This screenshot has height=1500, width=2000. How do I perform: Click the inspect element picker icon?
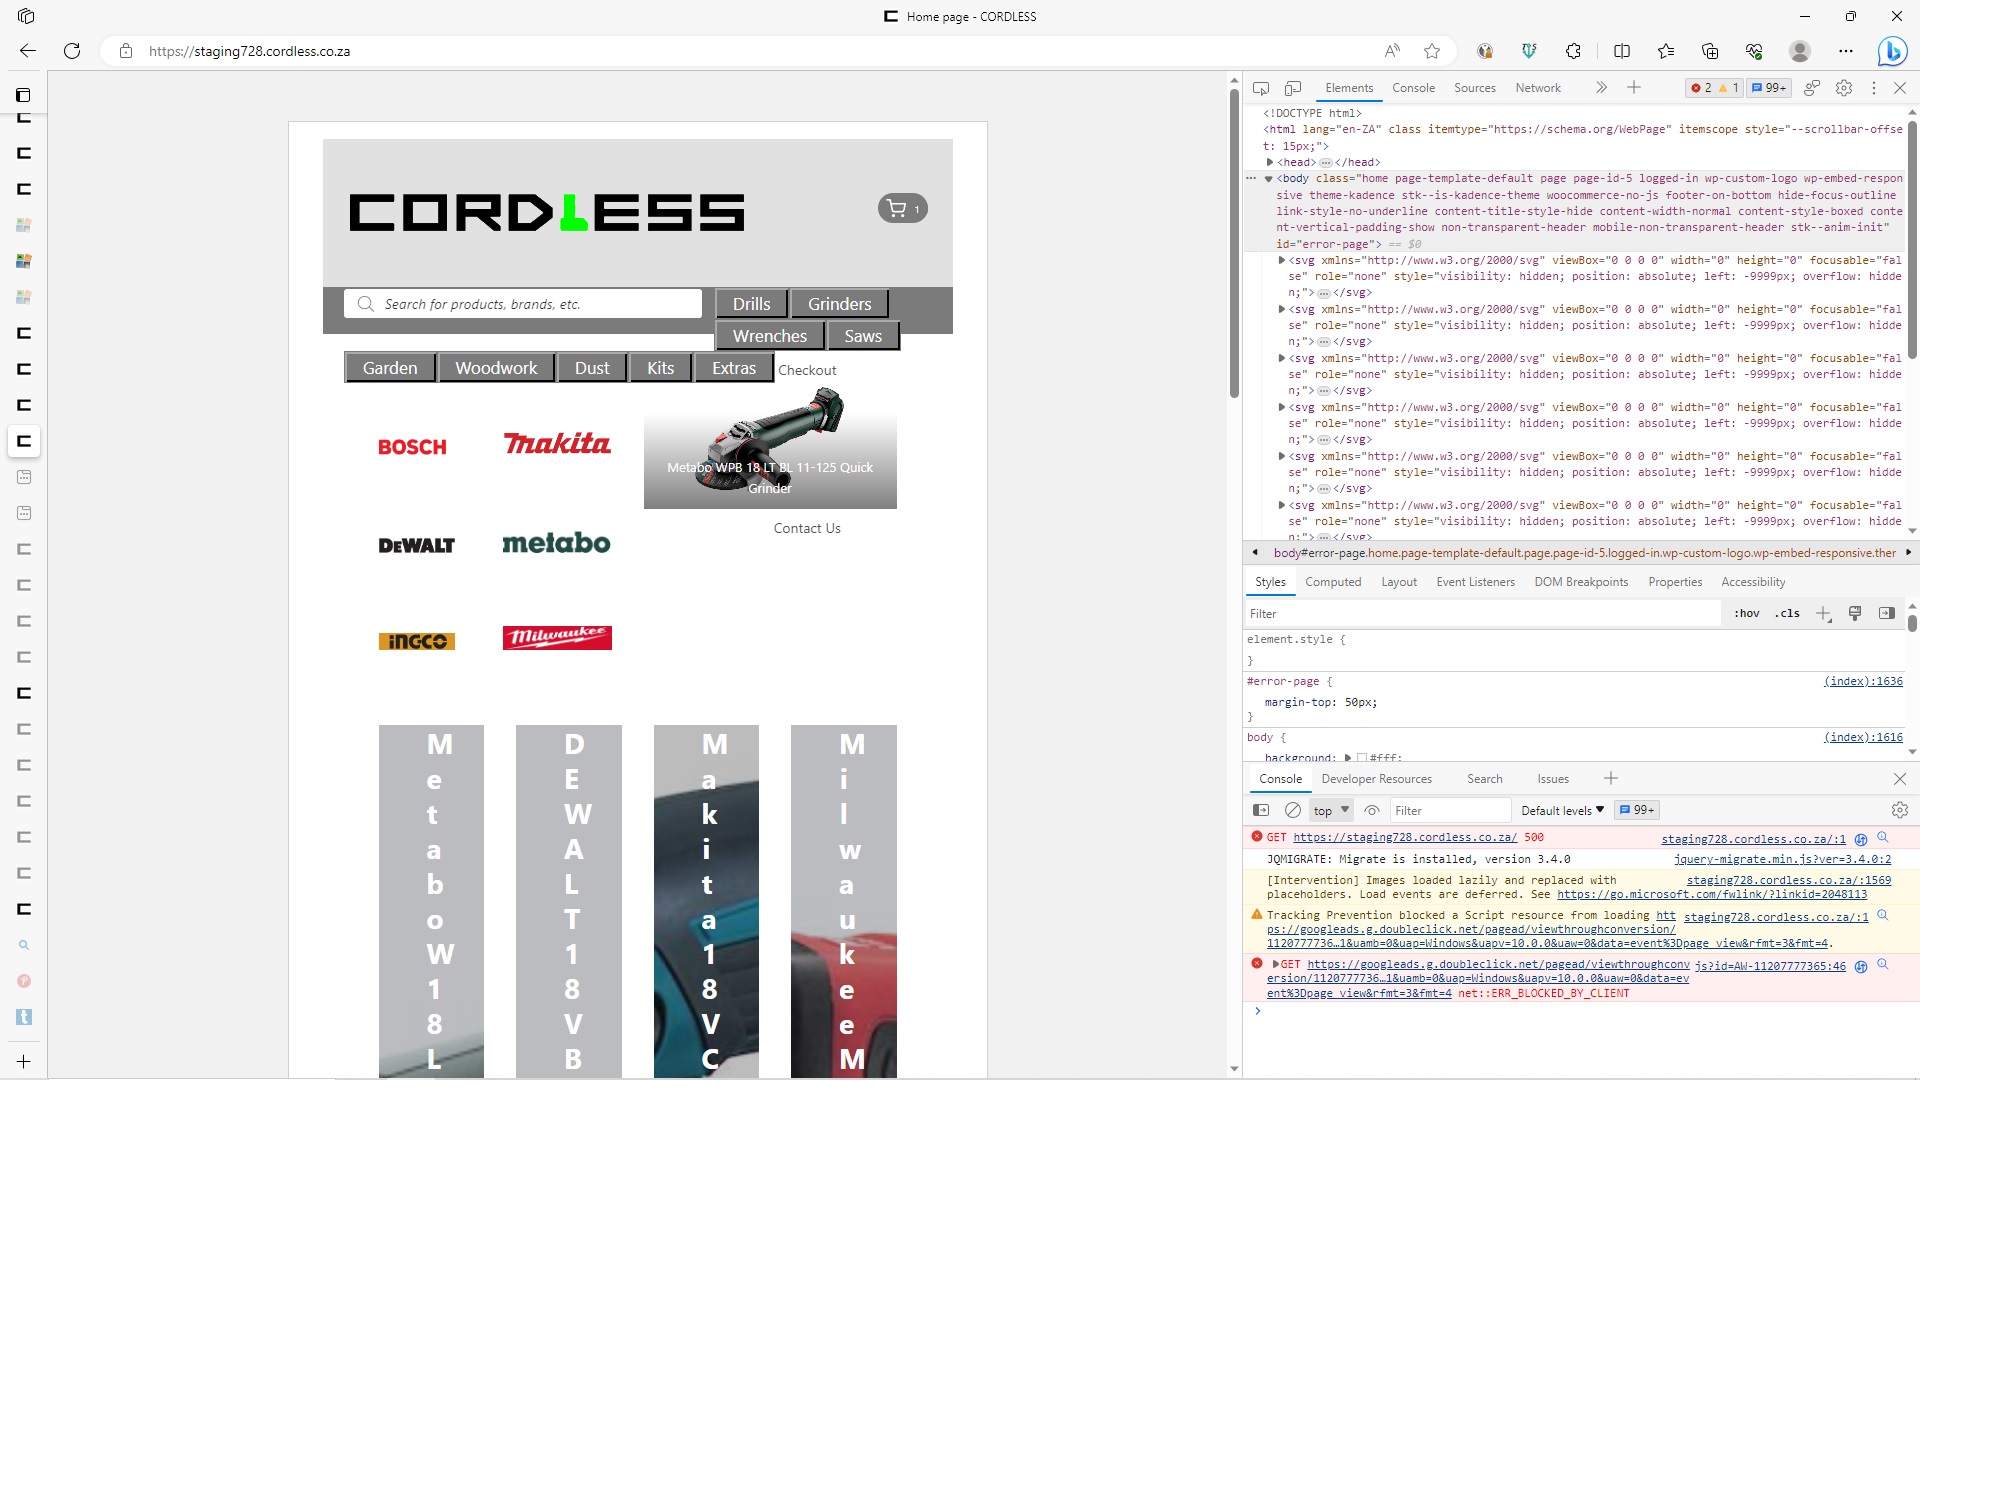1261,88
